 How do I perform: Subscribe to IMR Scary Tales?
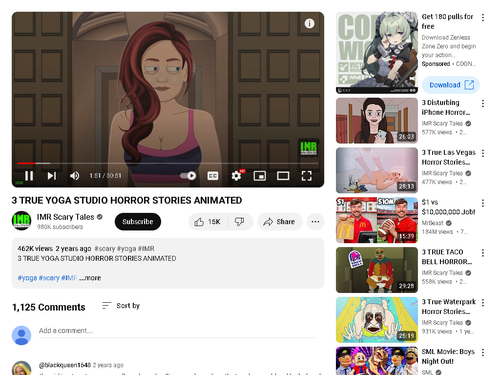(138, 222)
